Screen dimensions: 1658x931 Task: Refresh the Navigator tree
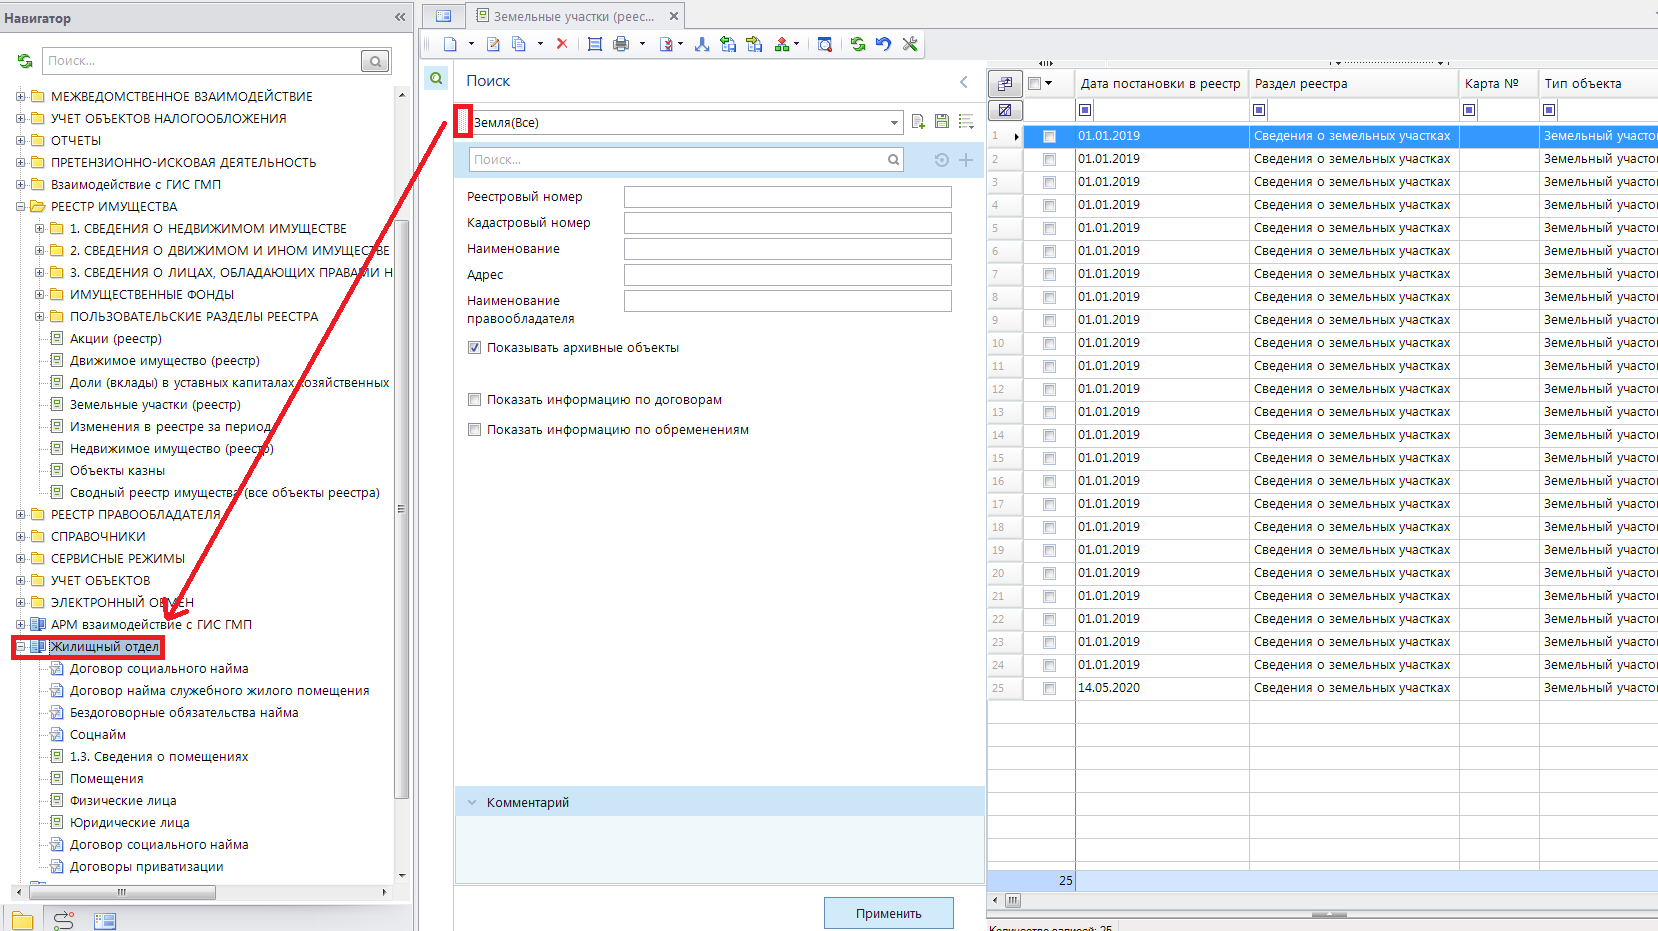click(x=25, y=61)
